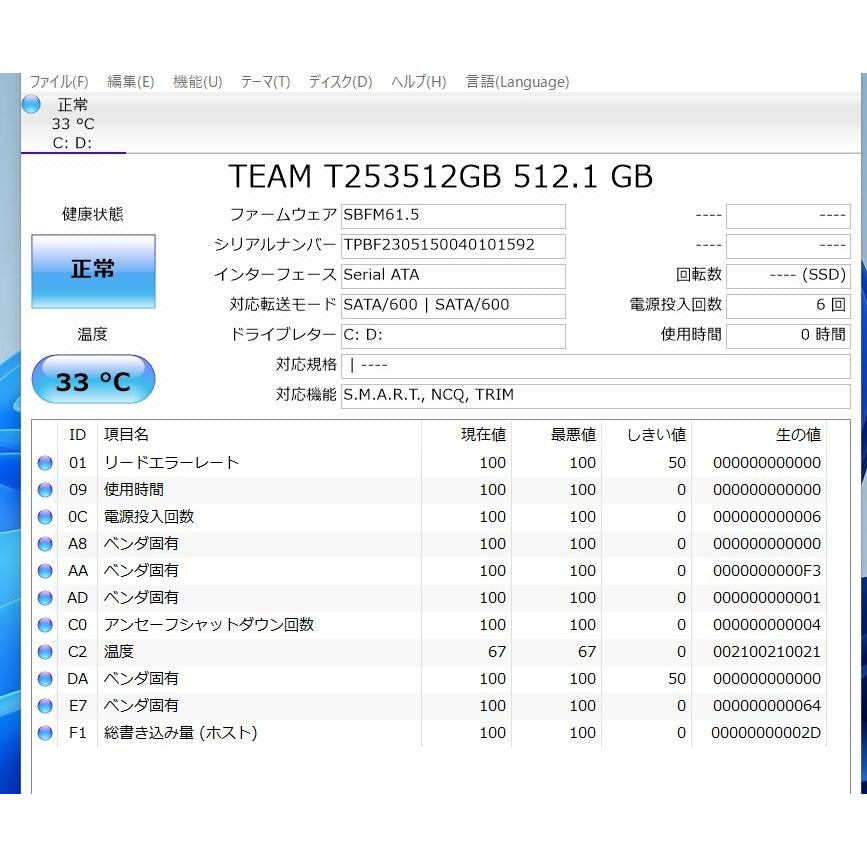Open the テーマ(T) menu
Viewport: 867px width, 867px height.
coord(264,82)
